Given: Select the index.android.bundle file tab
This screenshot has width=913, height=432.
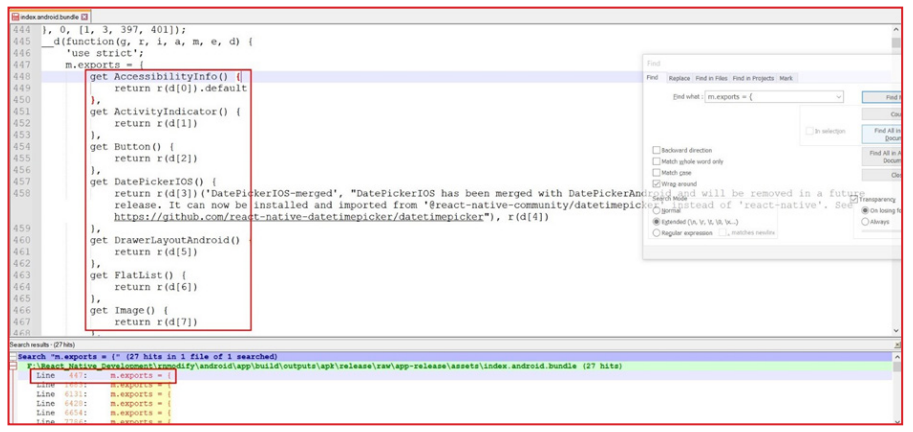Looking at the screenshot, I should (x=50, y=17).
